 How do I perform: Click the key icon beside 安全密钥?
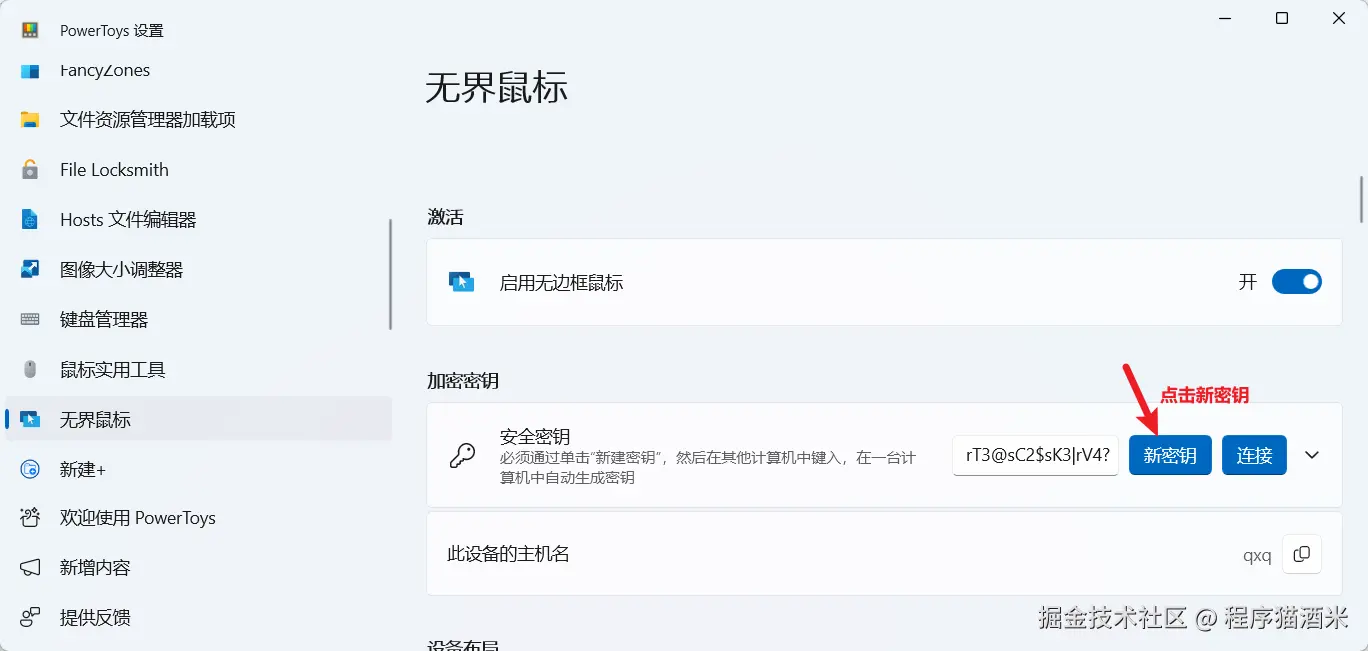point(462,456)
